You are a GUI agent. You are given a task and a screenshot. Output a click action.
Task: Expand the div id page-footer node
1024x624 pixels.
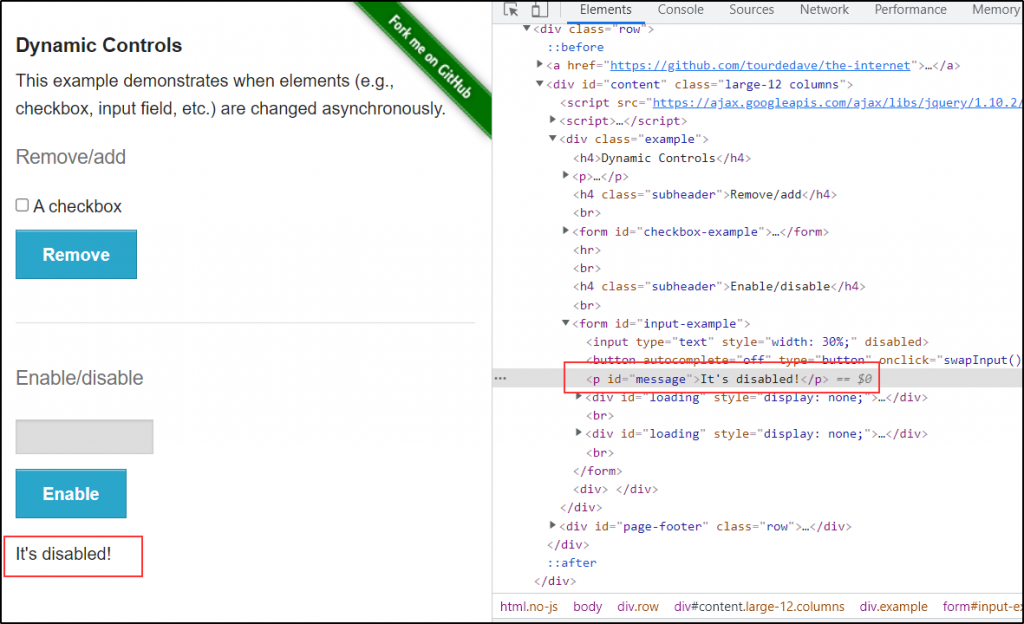click(552, 525)
